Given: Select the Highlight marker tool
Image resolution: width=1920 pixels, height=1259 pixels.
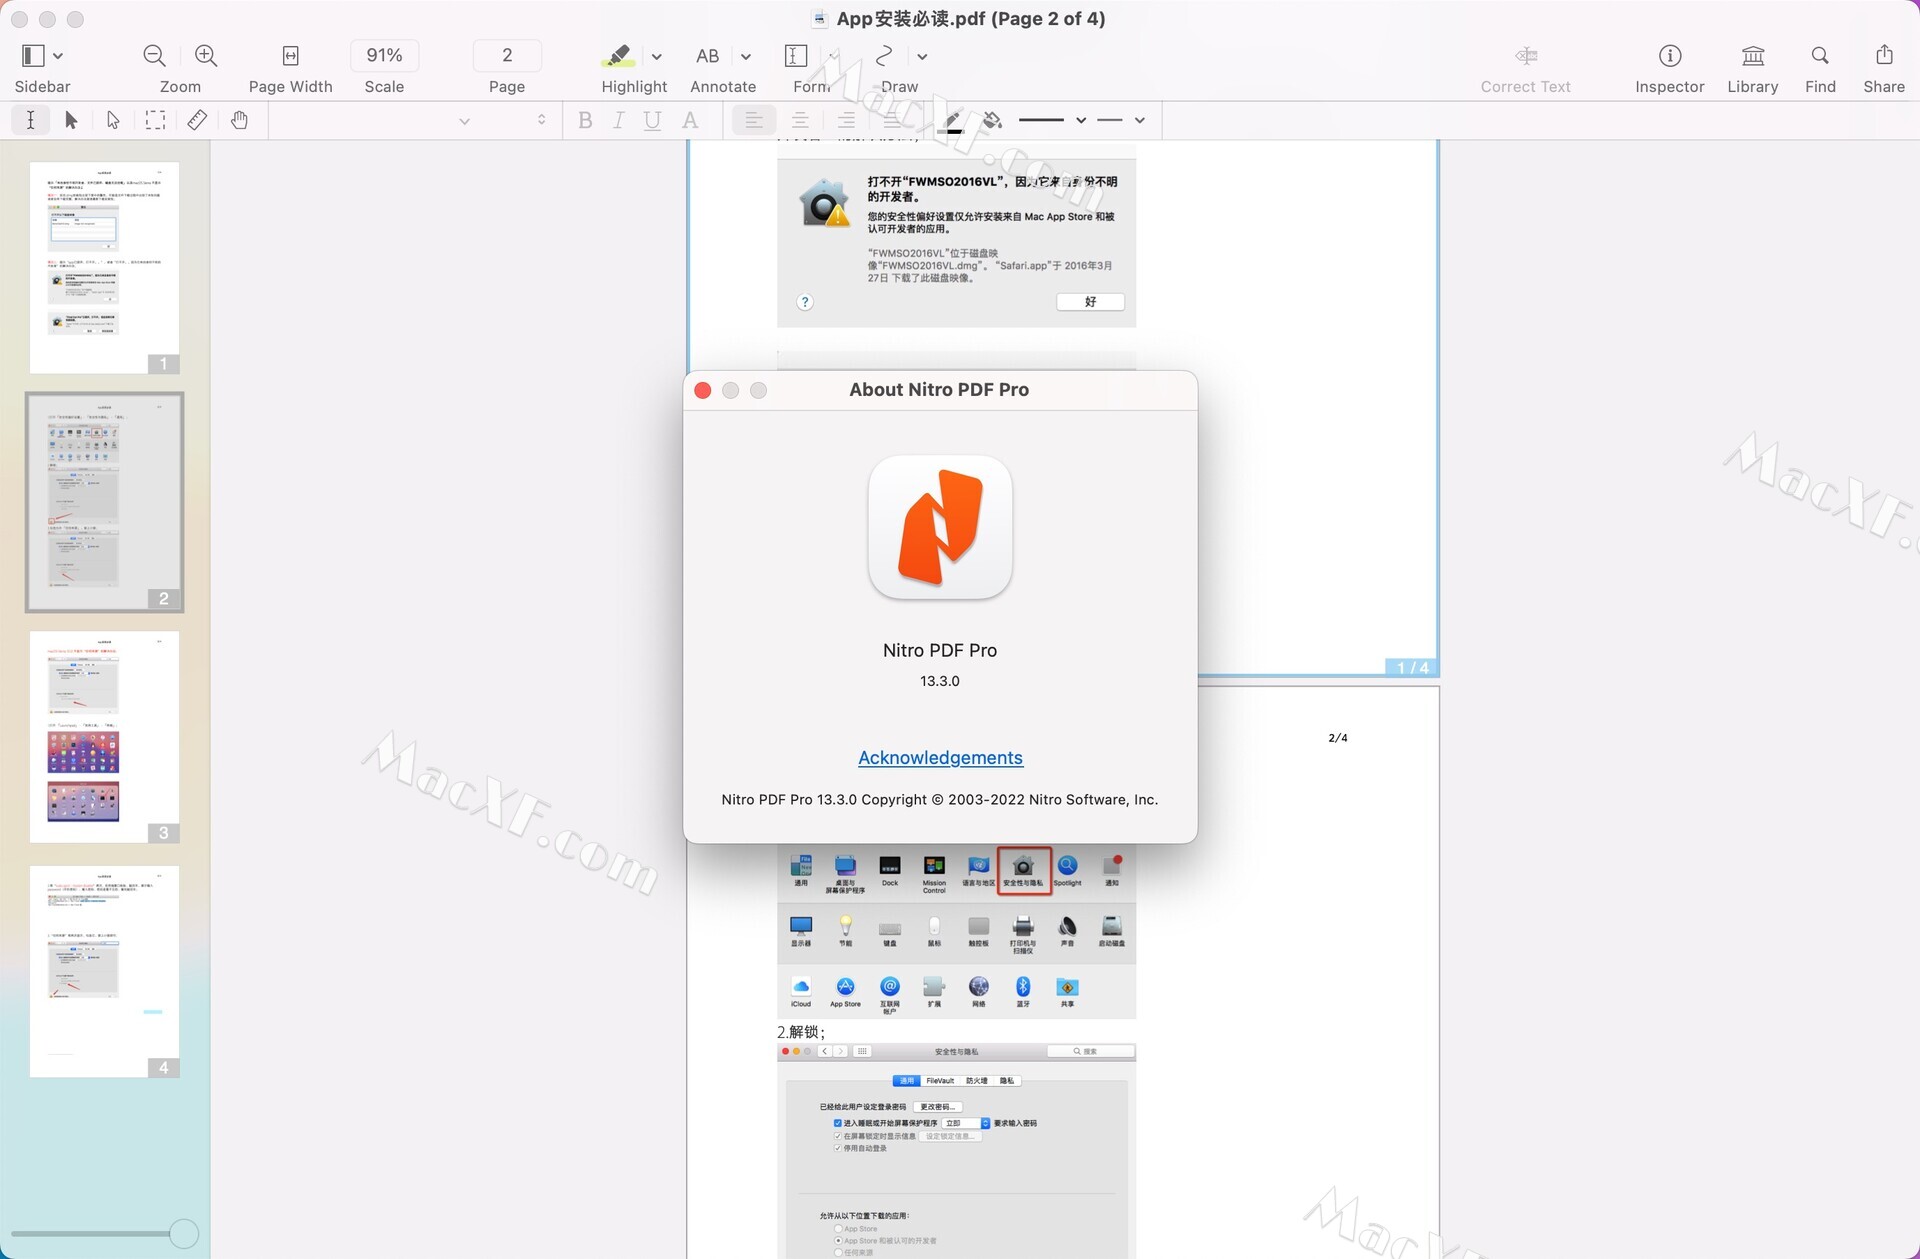Looking at the screenshot, I should 618,56.
